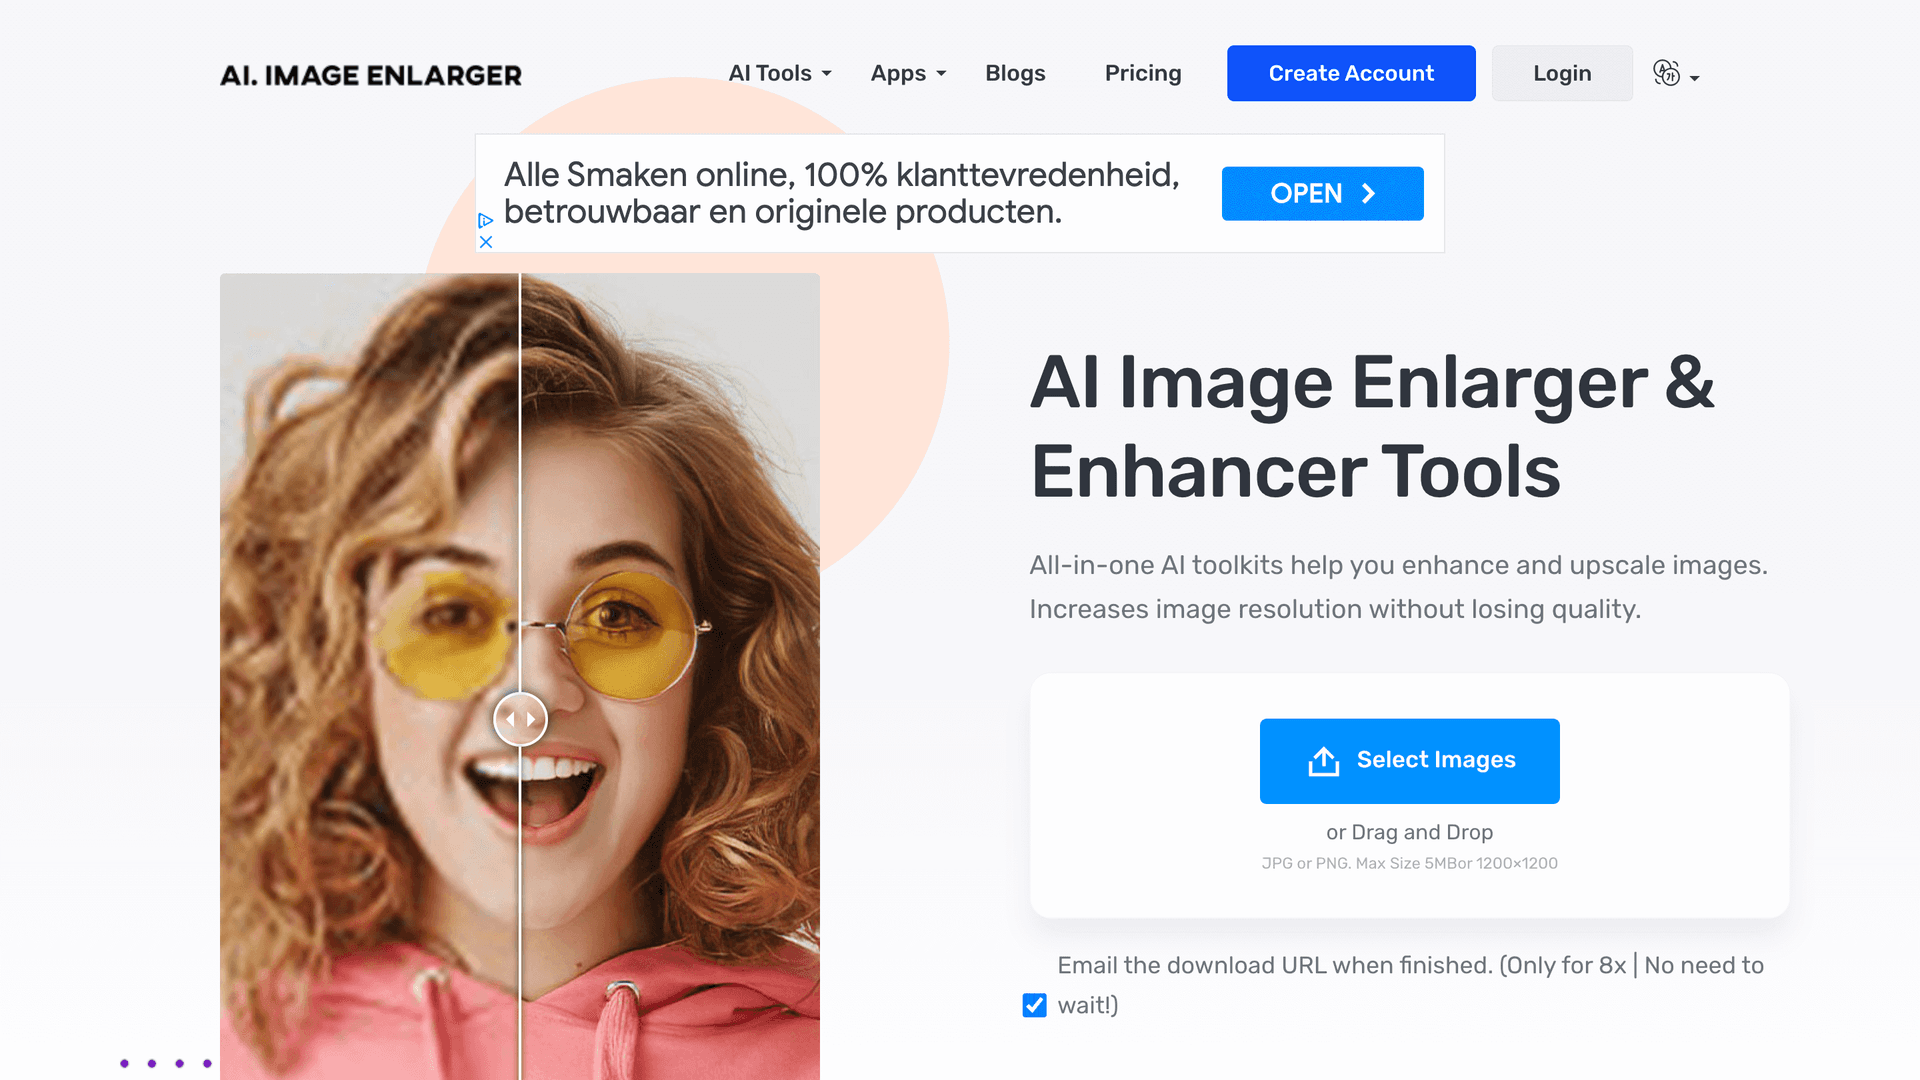Click the advertisement close X icon
This screenshot has width=1920, height=1080.
485,241
